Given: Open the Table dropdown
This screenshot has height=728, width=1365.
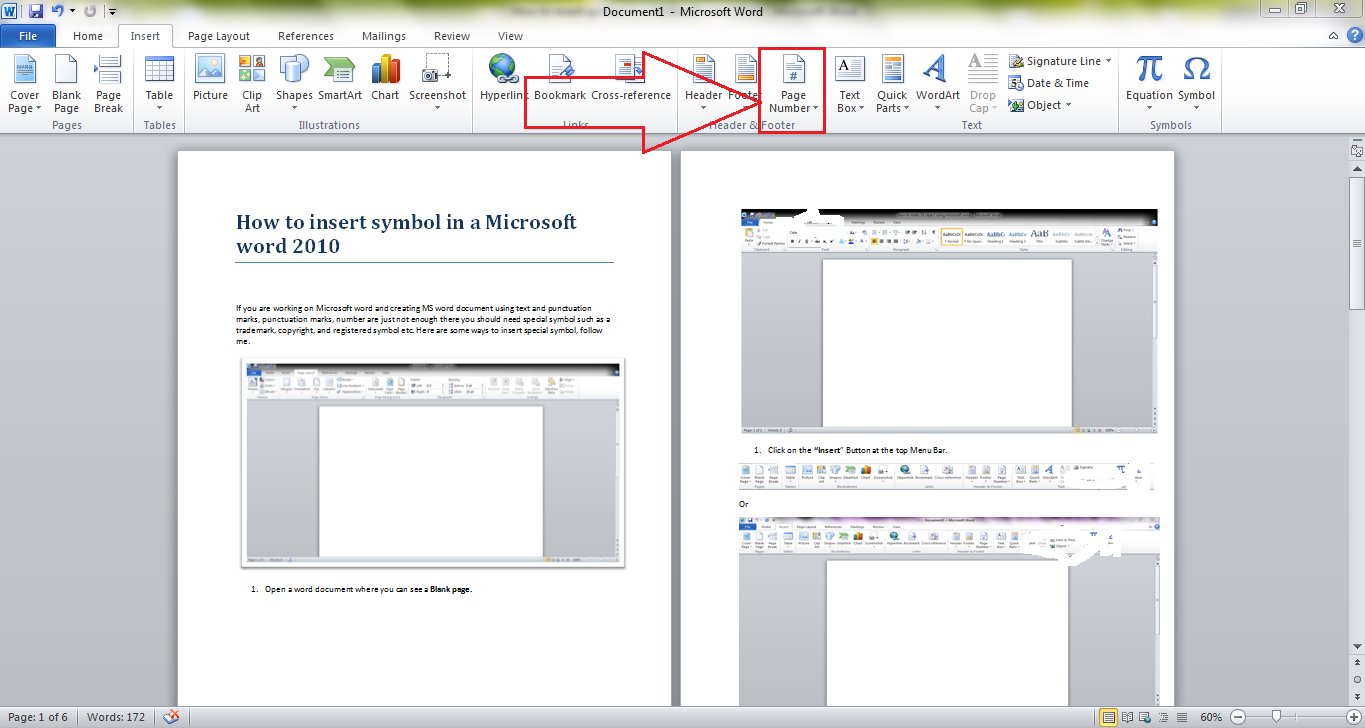Looking at the screenshot, I should (x=159, y=82).
